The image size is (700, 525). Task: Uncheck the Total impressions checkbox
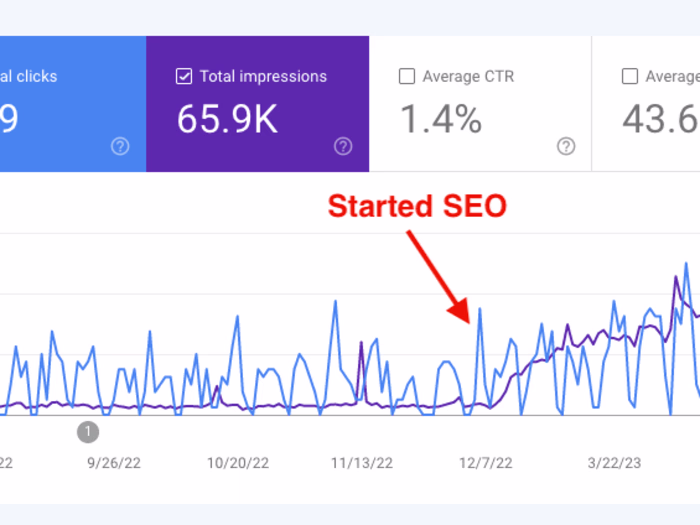[x=183, y=76]
